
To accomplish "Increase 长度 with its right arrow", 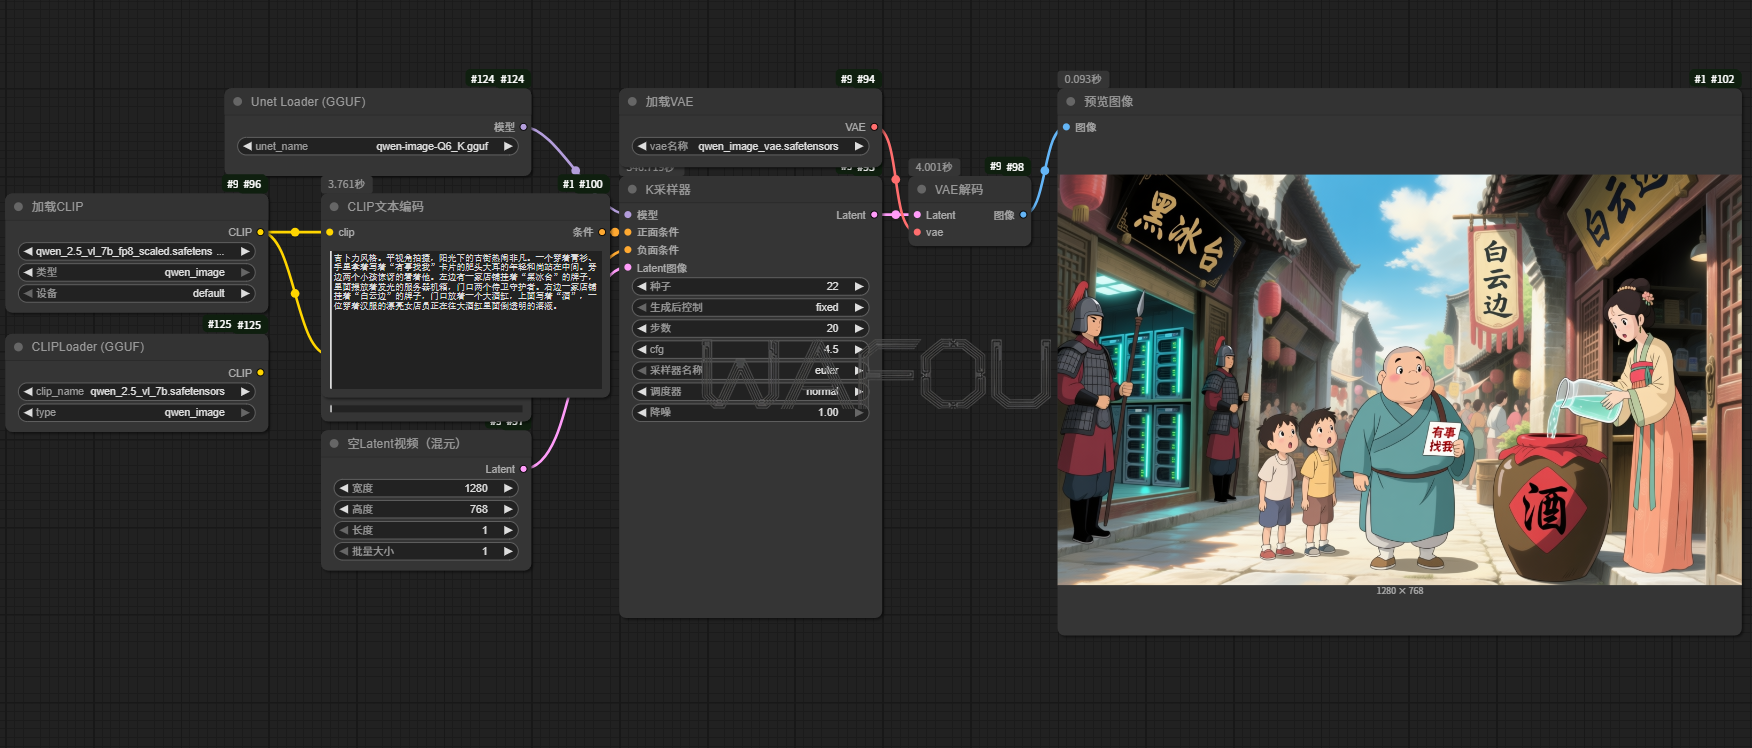I will 508,530.
